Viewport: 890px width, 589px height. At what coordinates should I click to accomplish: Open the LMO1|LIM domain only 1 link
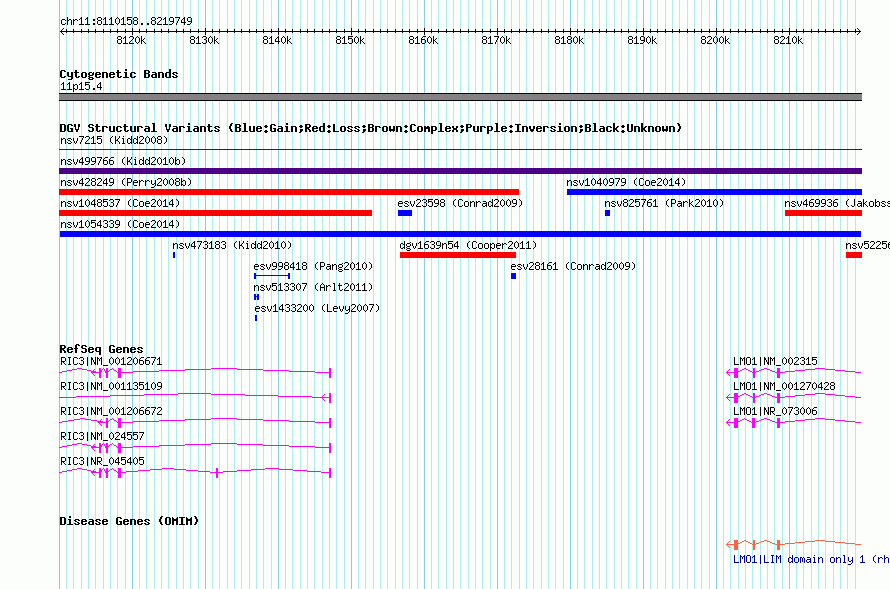coord(811,559)
